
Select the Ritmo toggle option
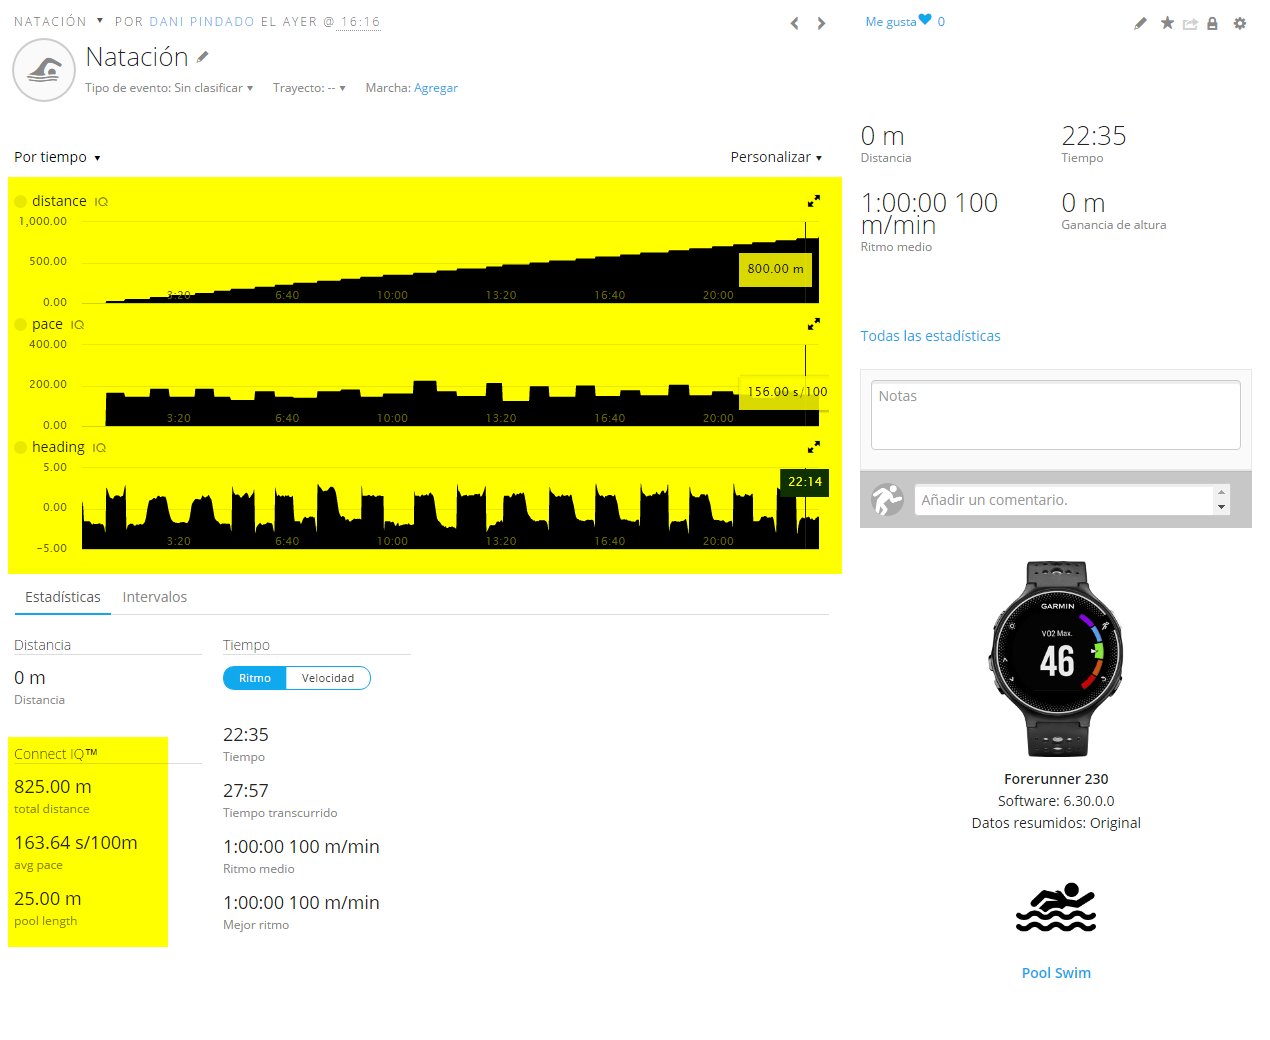coord(255,678)
